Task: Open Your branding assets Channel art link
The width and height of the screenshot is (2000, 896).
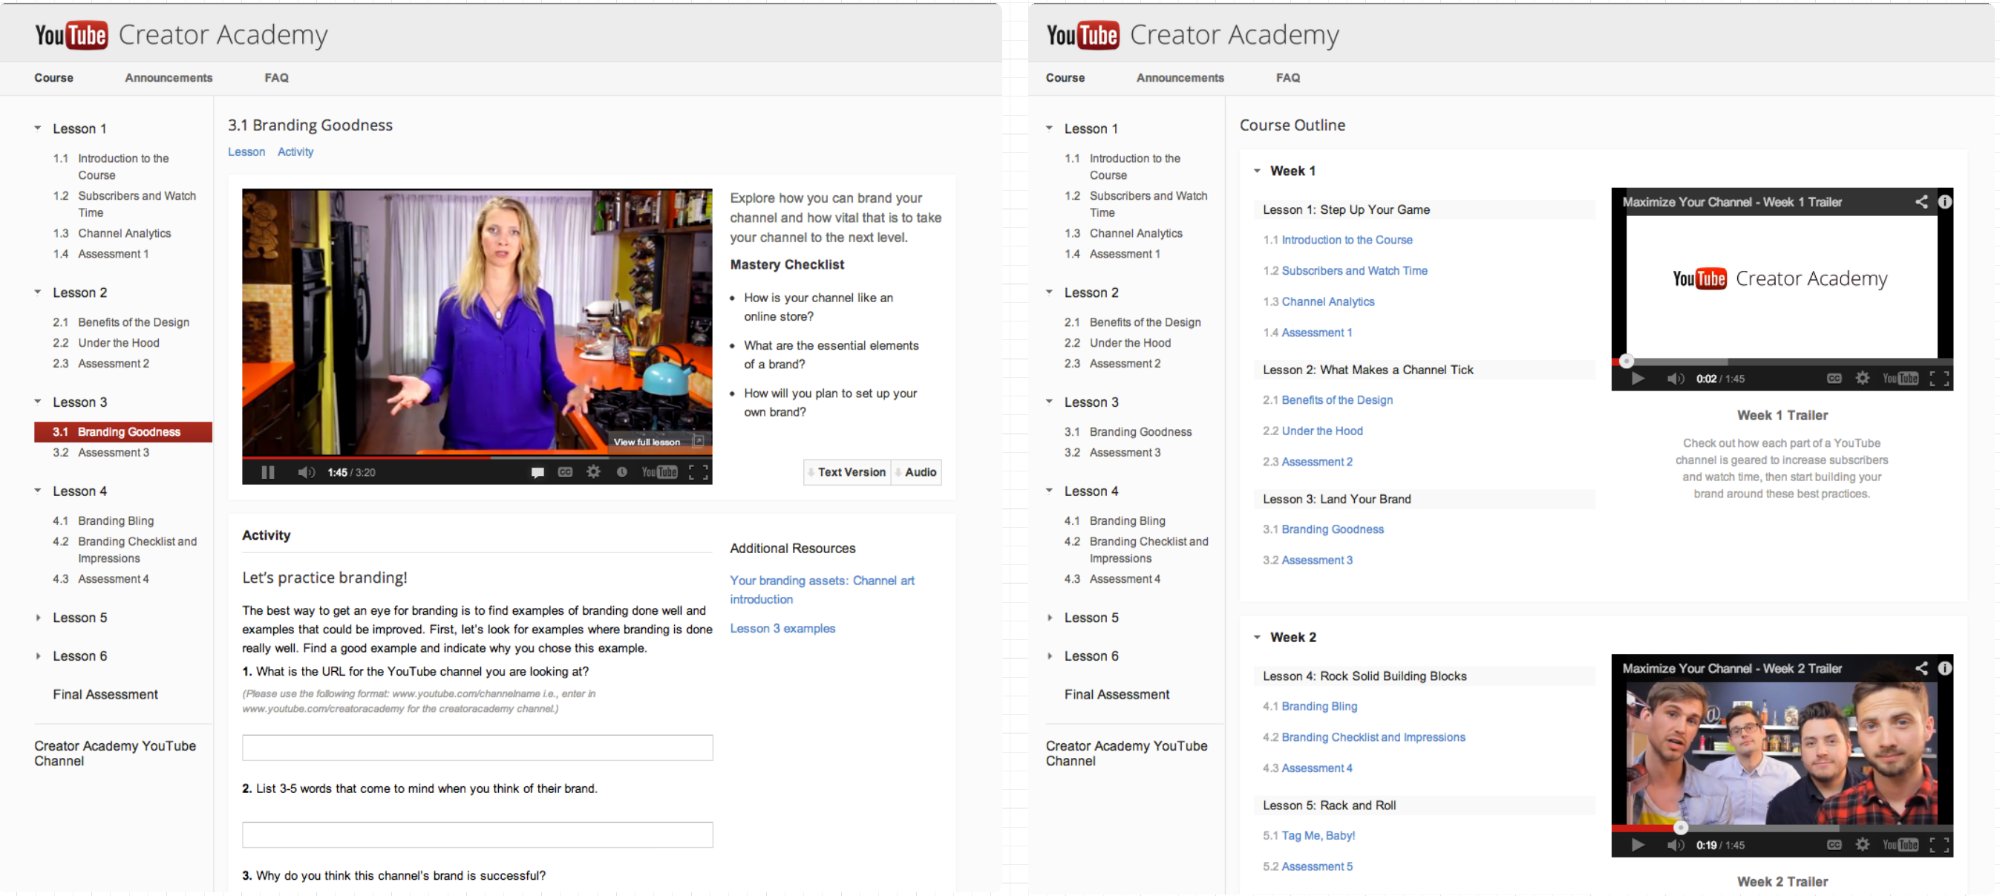Action: click(x=822, y=590)
